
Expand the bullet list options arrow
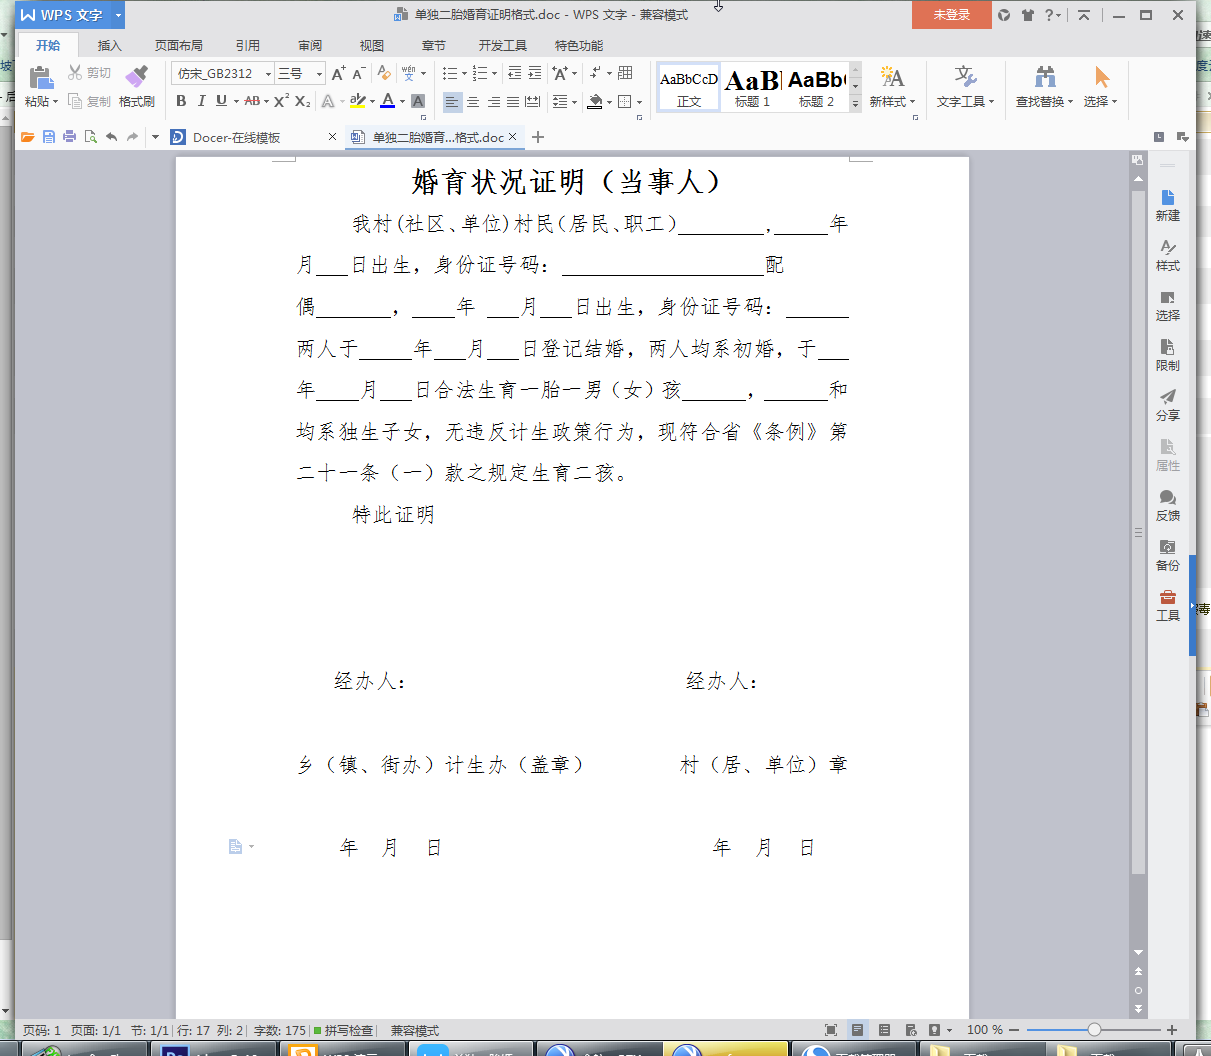pos(464,73)
